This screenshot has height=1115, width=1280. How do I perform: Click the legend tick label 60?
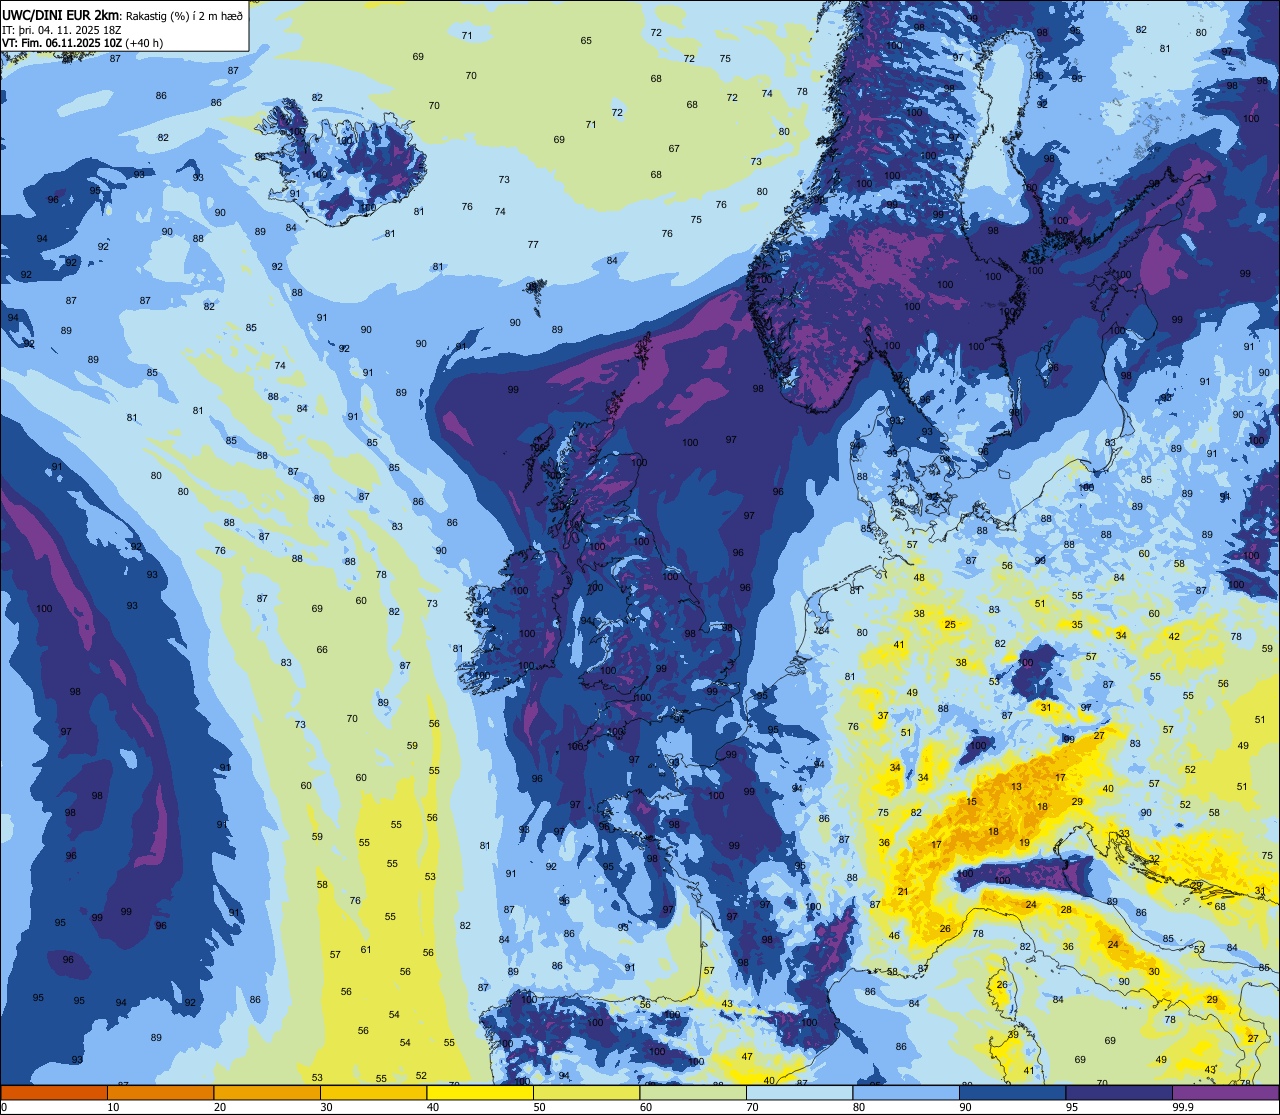646,1107
